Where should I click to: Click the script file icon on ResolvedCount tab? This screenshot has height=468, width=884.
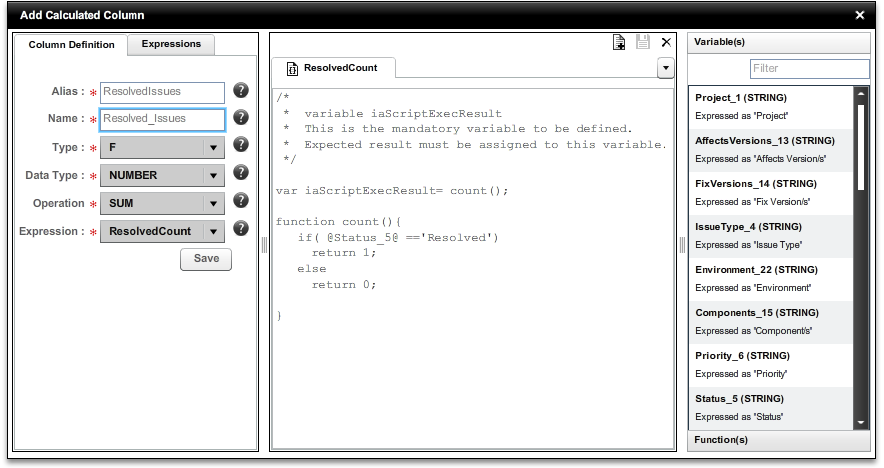click(x=292, y=69)
